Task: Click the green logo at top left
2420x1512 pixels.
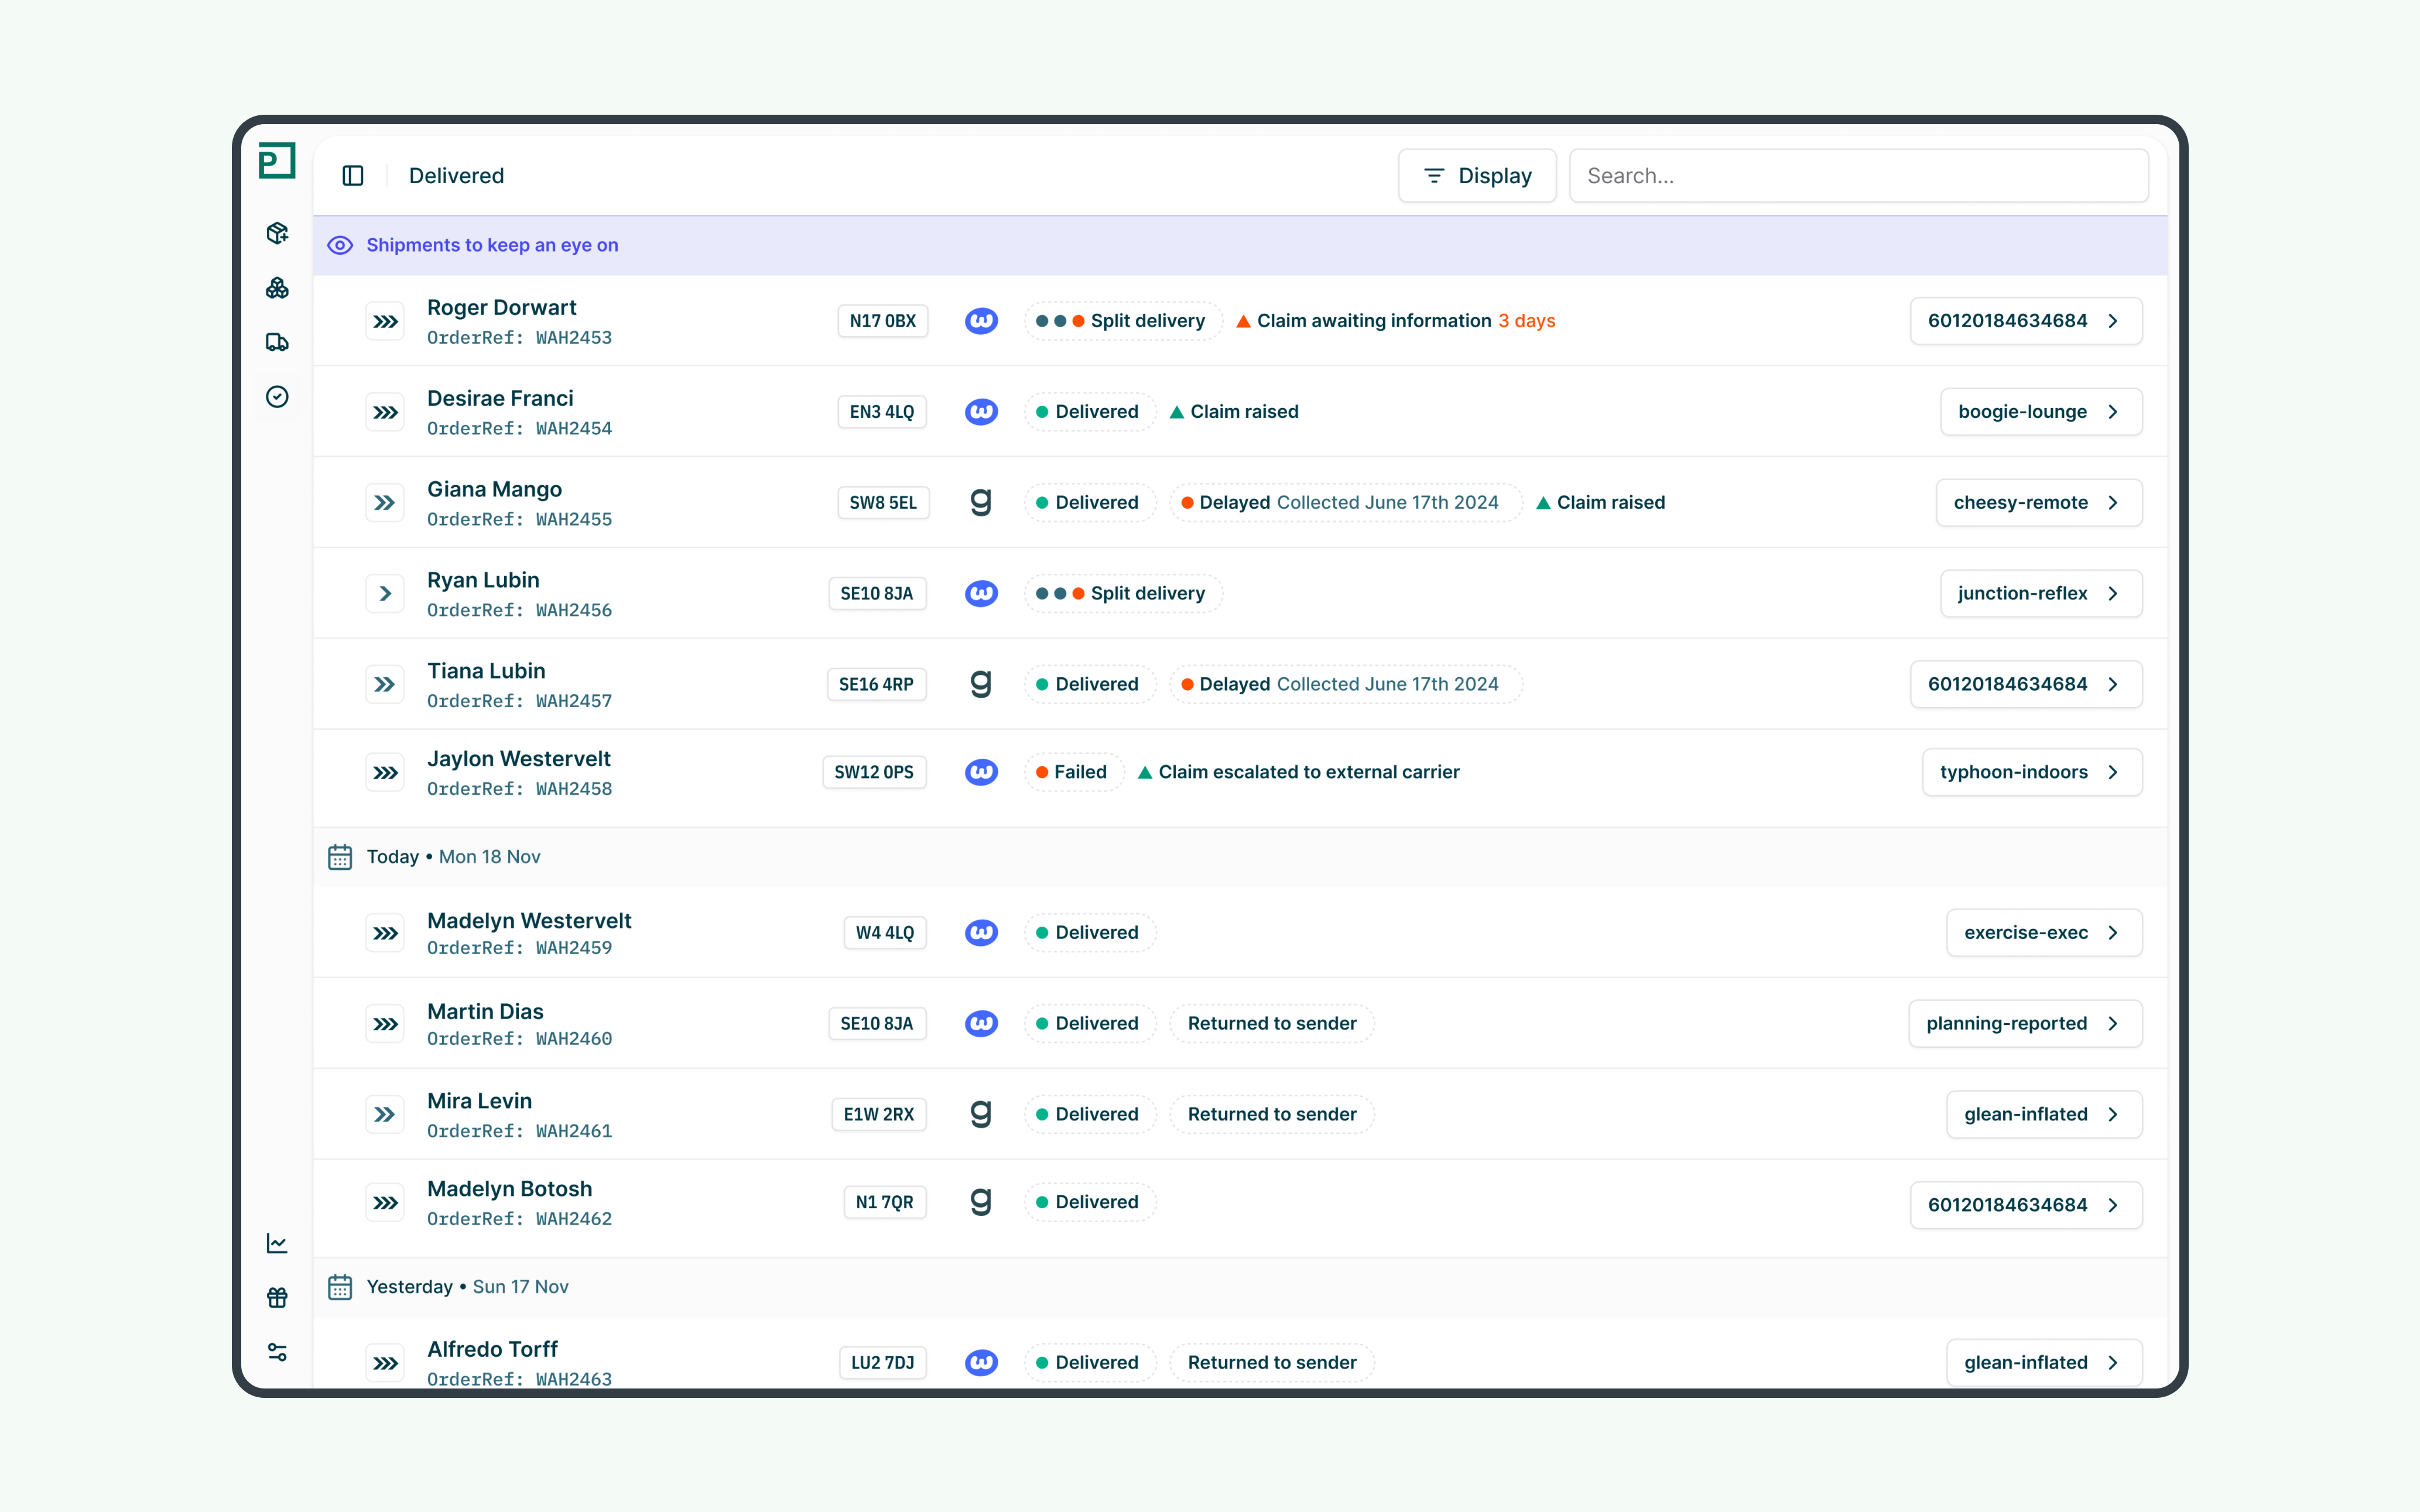Action: coord(277,161)
